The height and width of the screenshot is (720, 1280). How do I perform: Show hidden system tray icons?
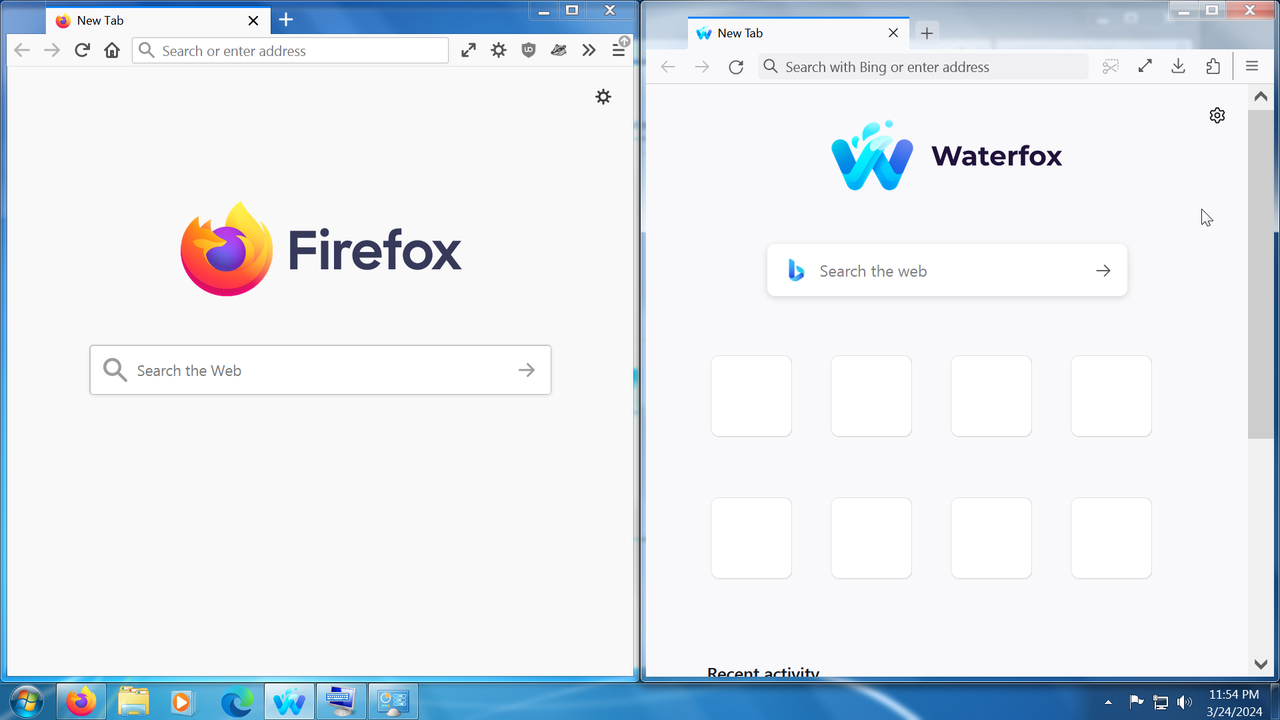pyautogui.click(x=1108, y=702)
